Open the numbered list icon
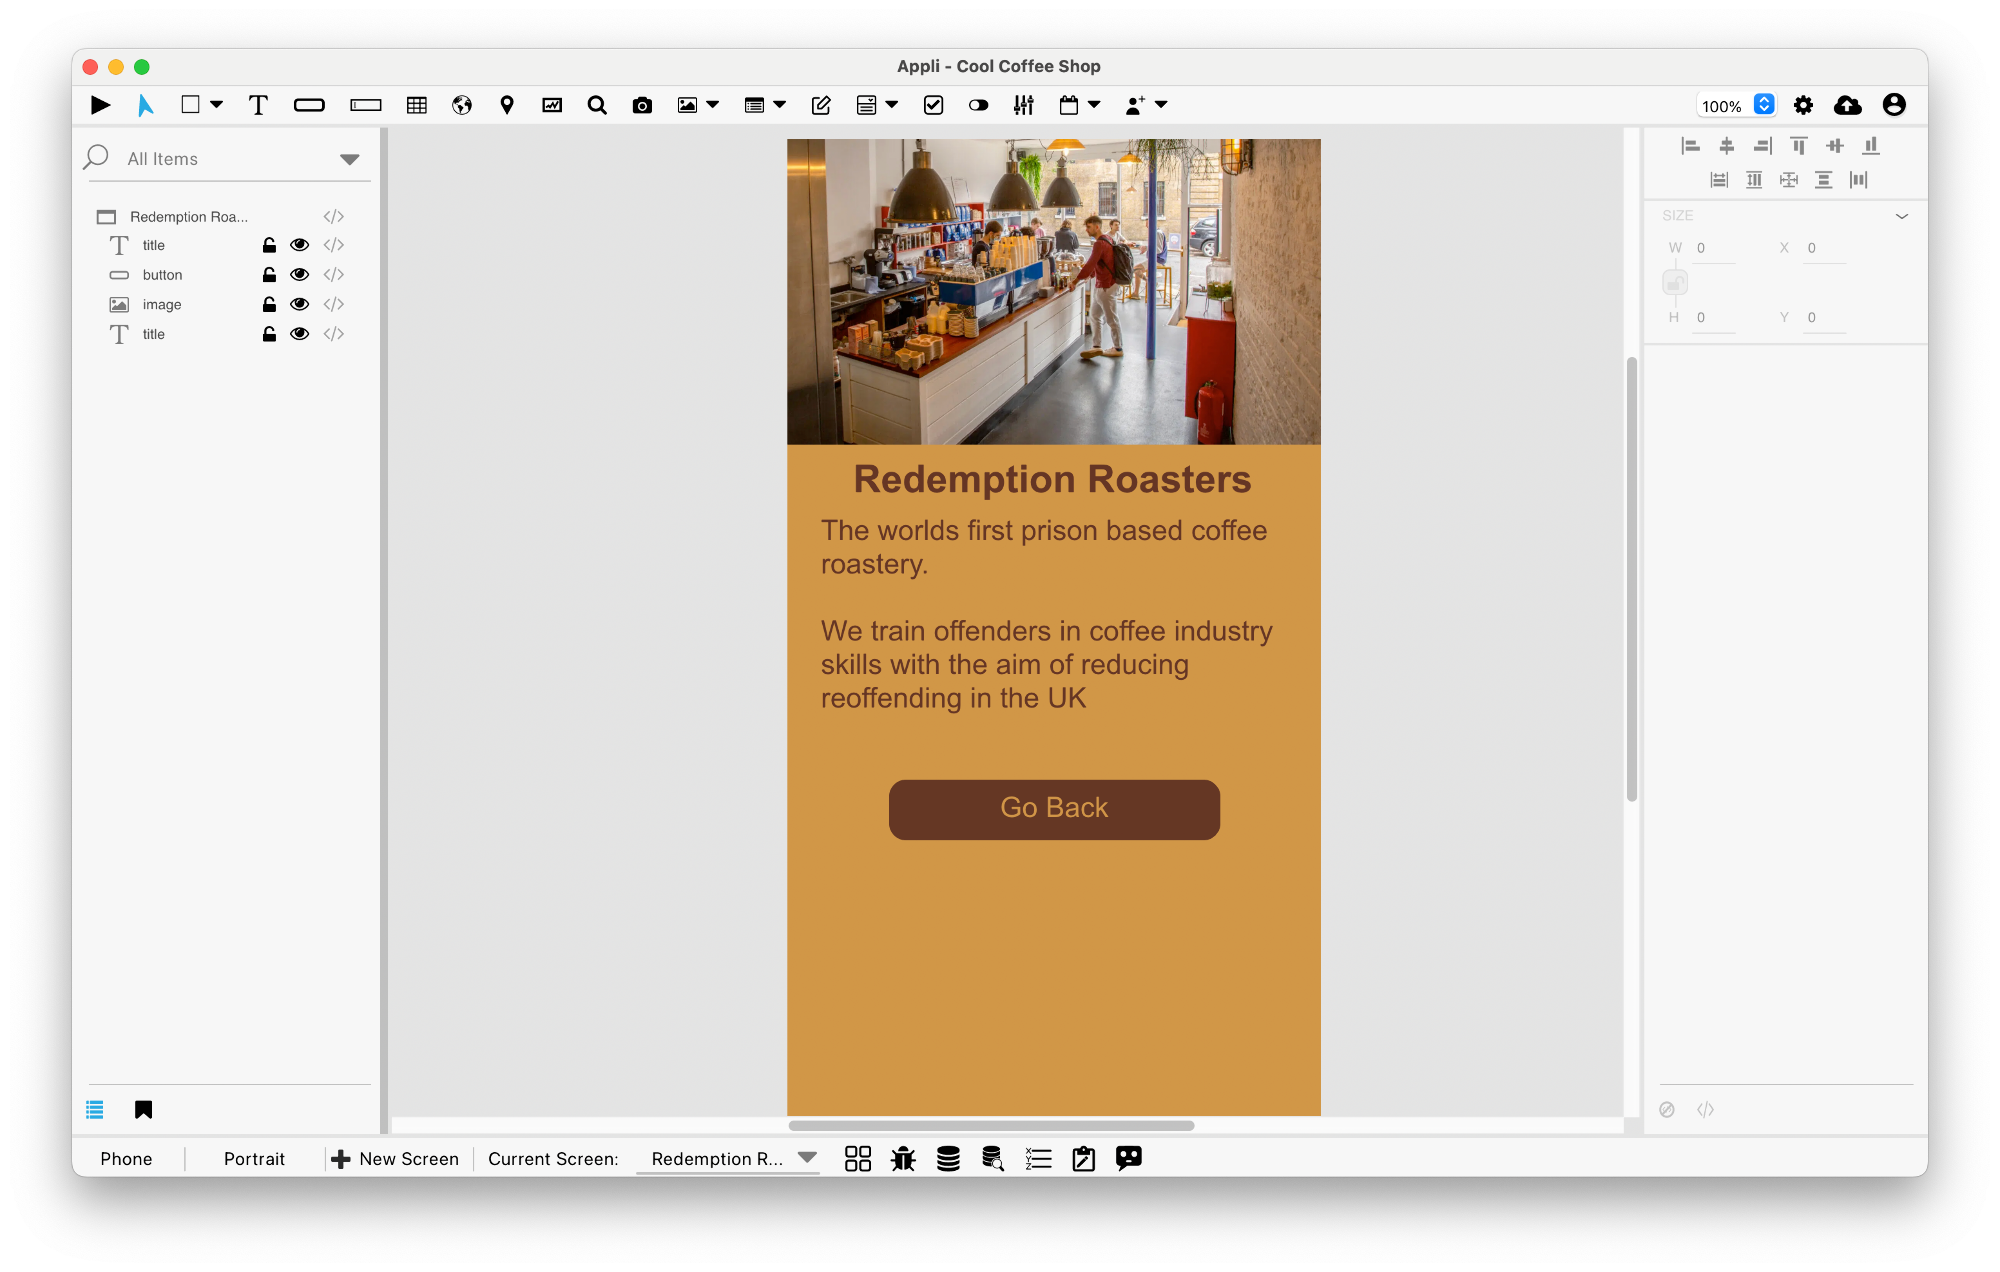 1038,1159
